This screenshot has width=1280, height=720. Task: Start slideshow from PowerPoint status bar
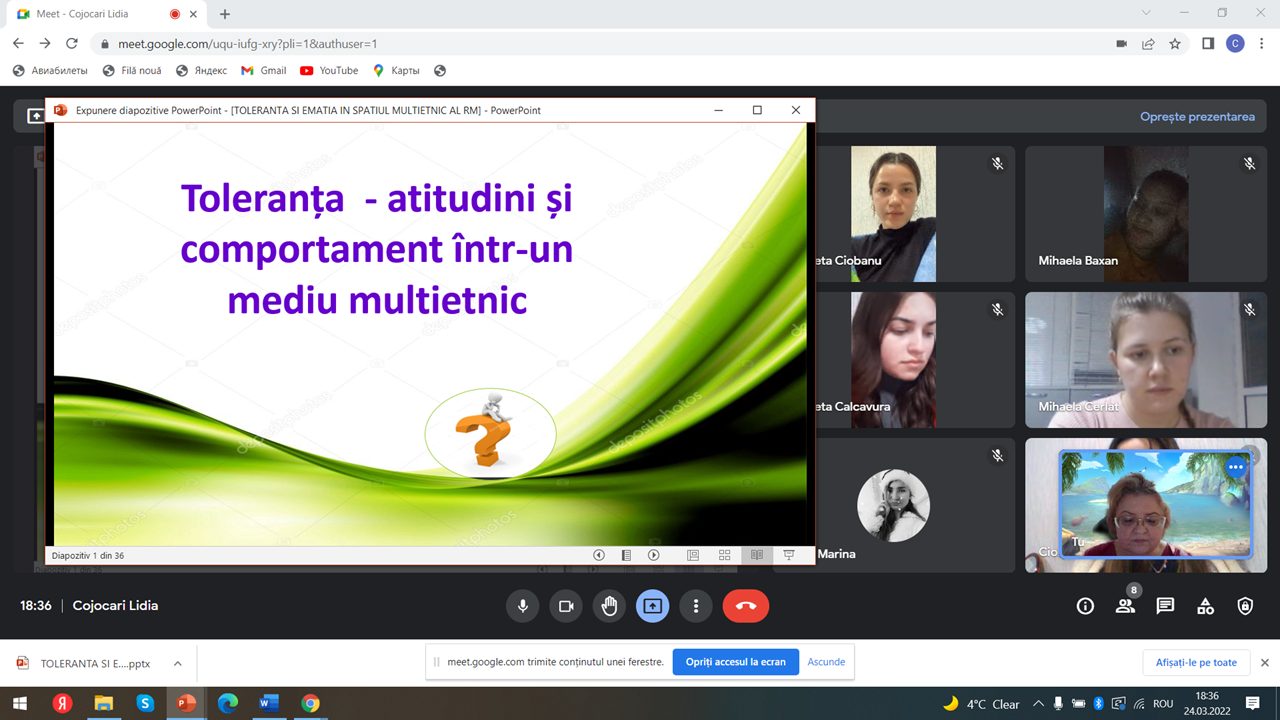pyautogui.click(x=789, y=555)
